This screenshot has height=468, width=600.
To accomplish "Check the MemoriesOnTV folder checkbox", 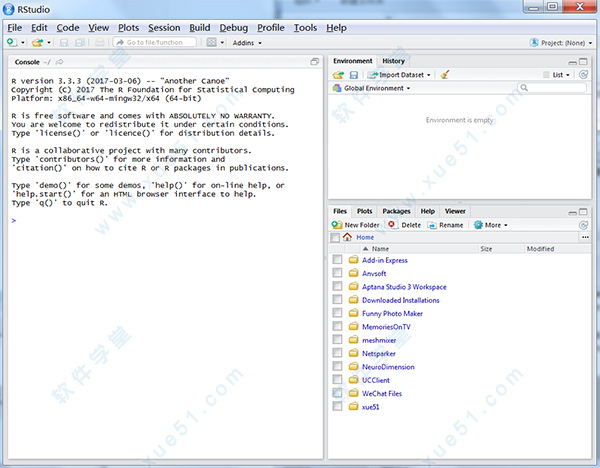I will coord(337,326).
